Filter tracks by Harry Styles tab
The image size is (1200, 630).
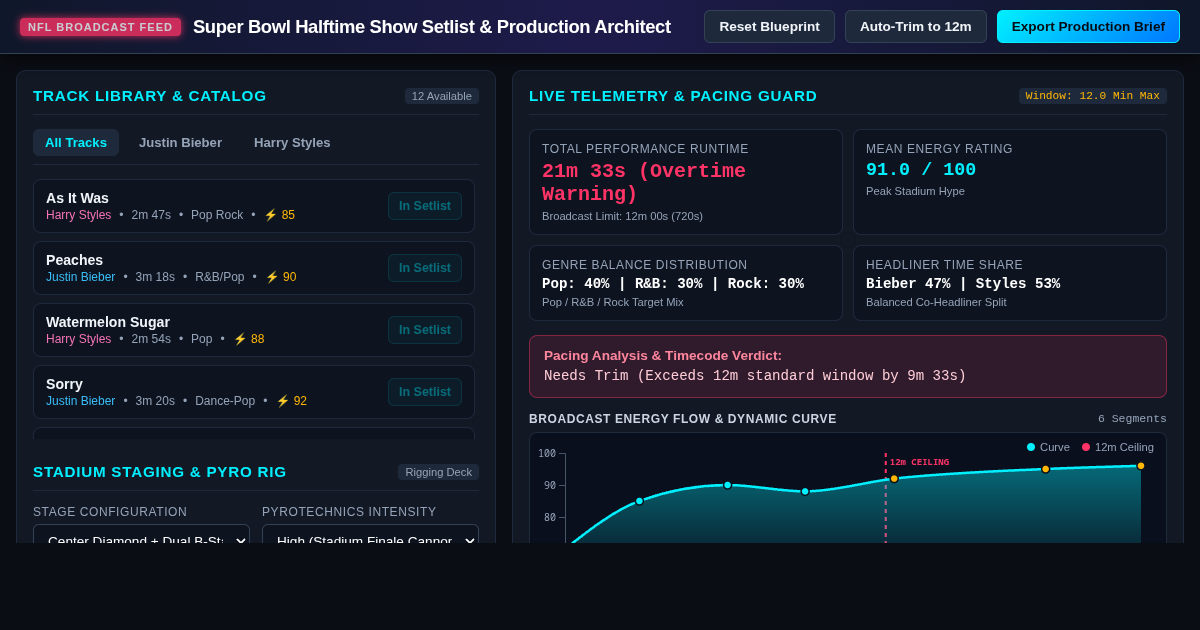click(292, 142)
